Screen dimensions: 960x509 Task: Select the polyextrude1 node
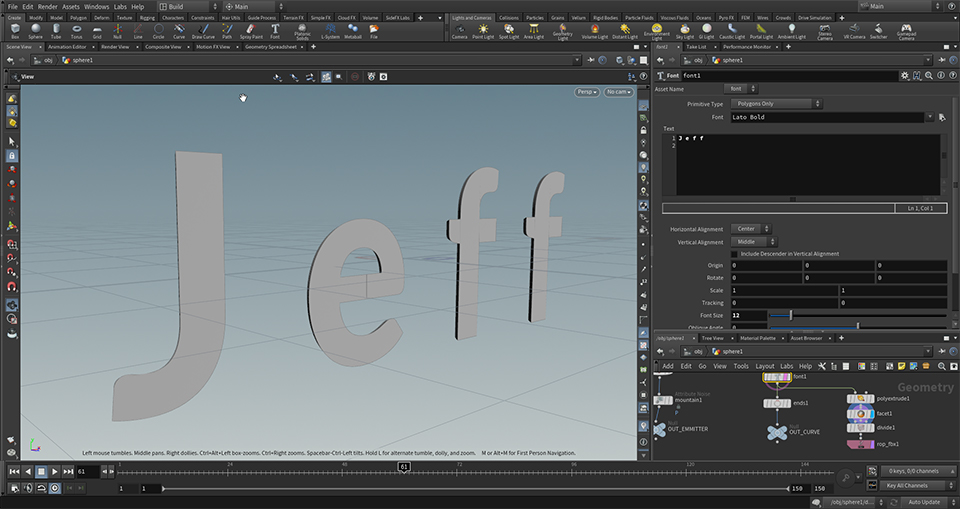[861, 398]
